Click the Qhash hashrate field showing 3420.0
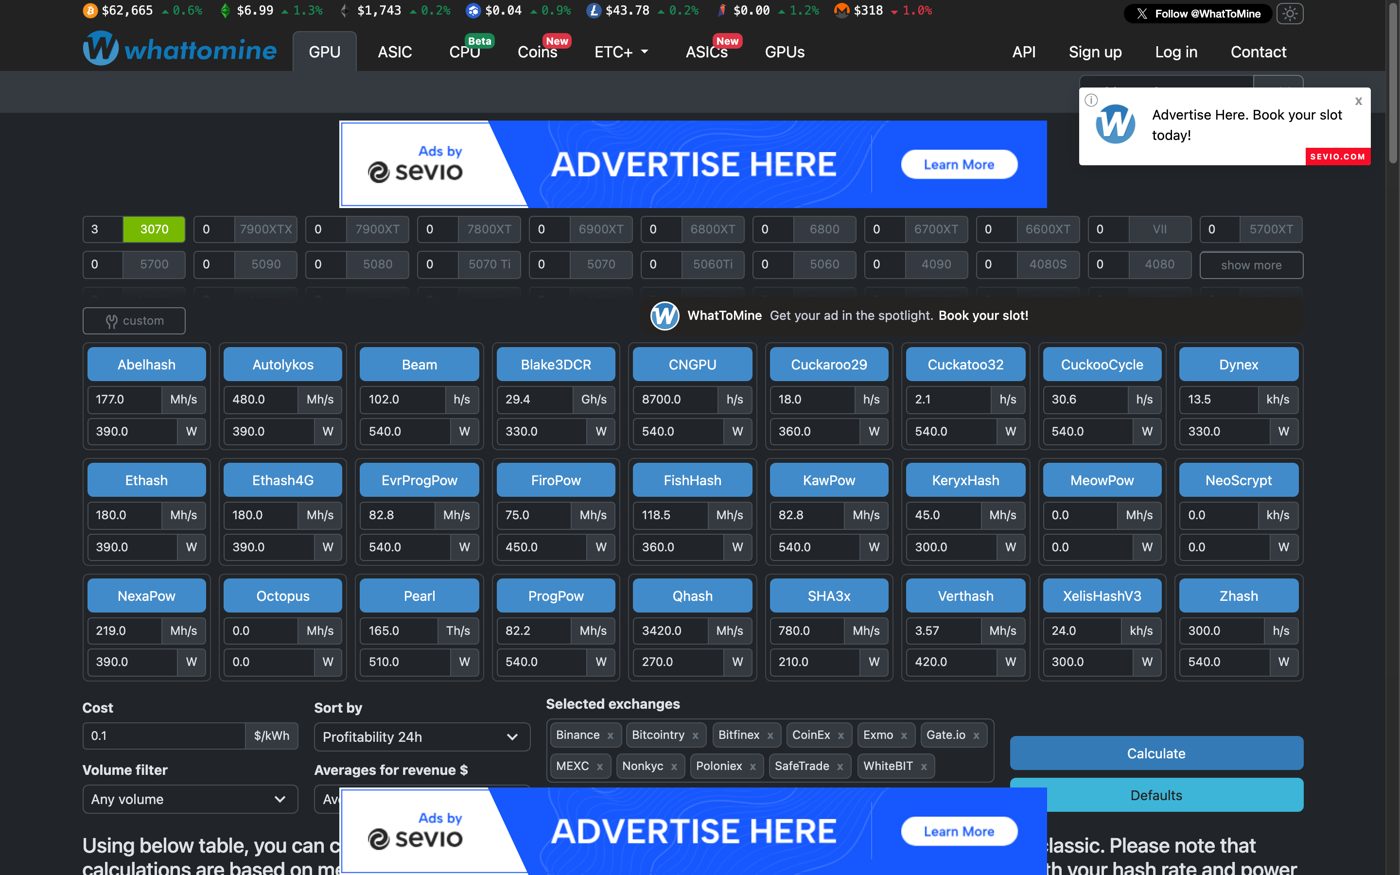The width and height of the screenshot is (1400, 875). tap(670, 631)
